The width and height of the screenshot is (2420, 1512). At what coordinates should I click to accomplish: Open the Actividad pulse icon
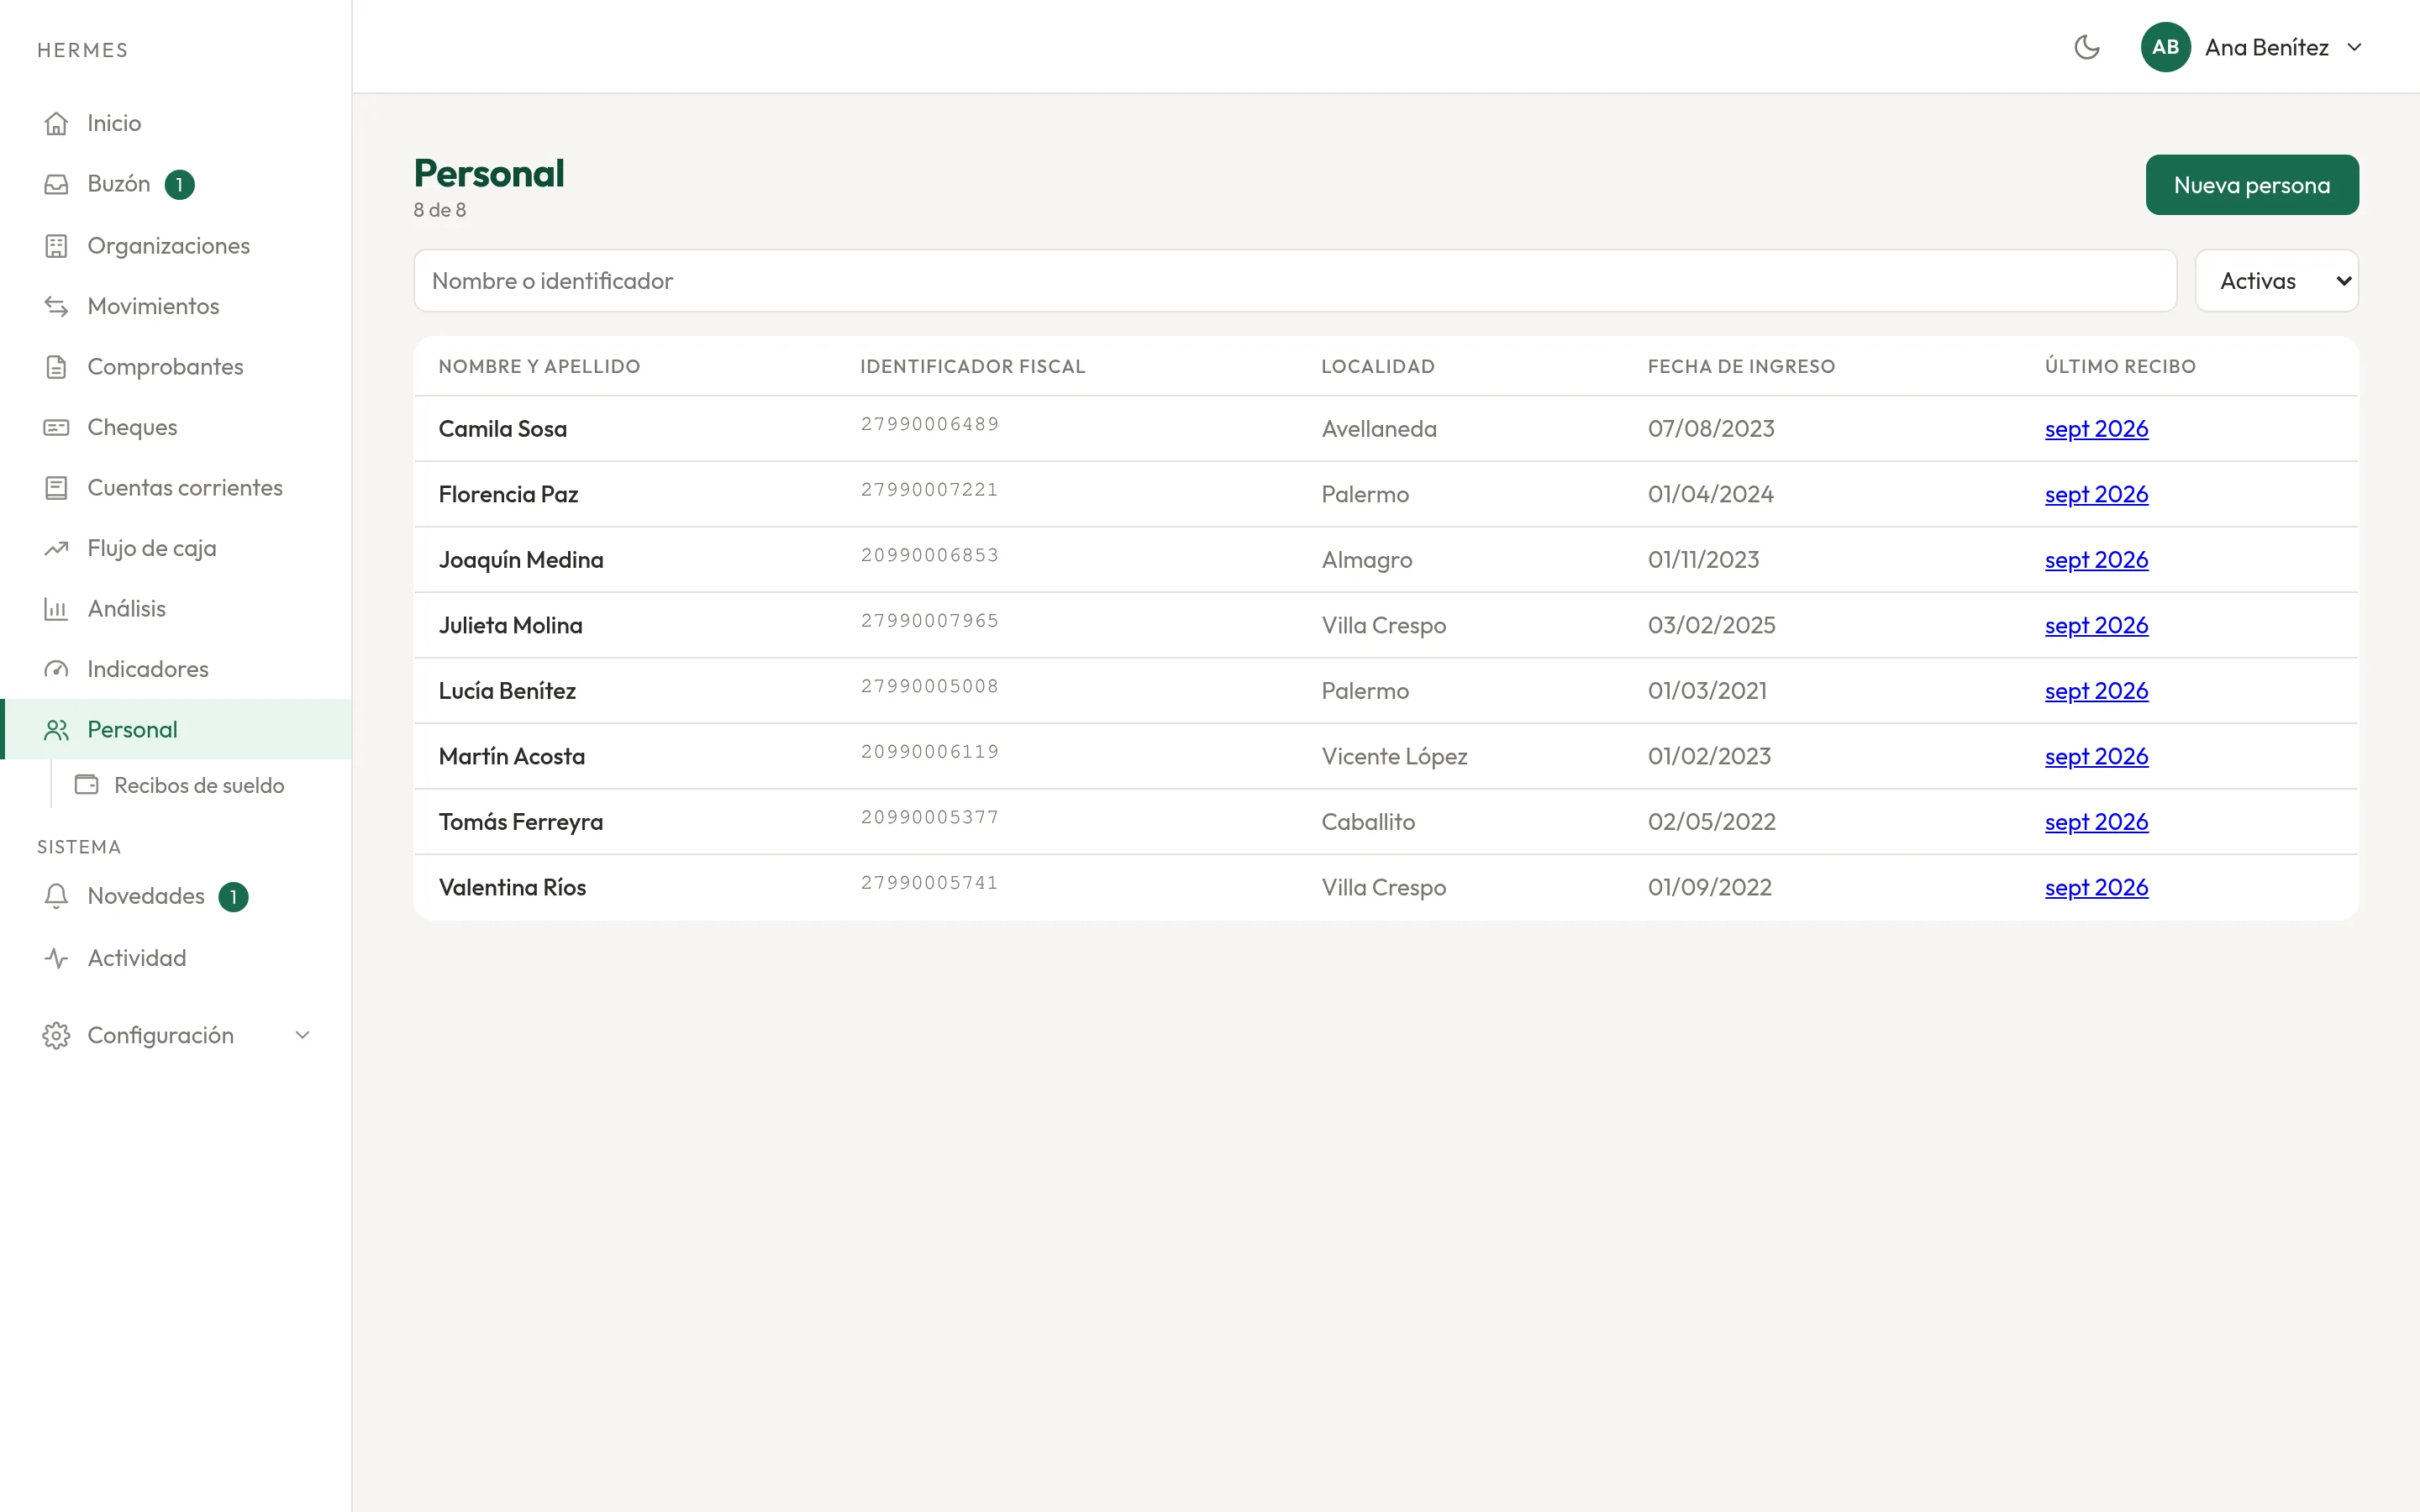click(56, 958)
